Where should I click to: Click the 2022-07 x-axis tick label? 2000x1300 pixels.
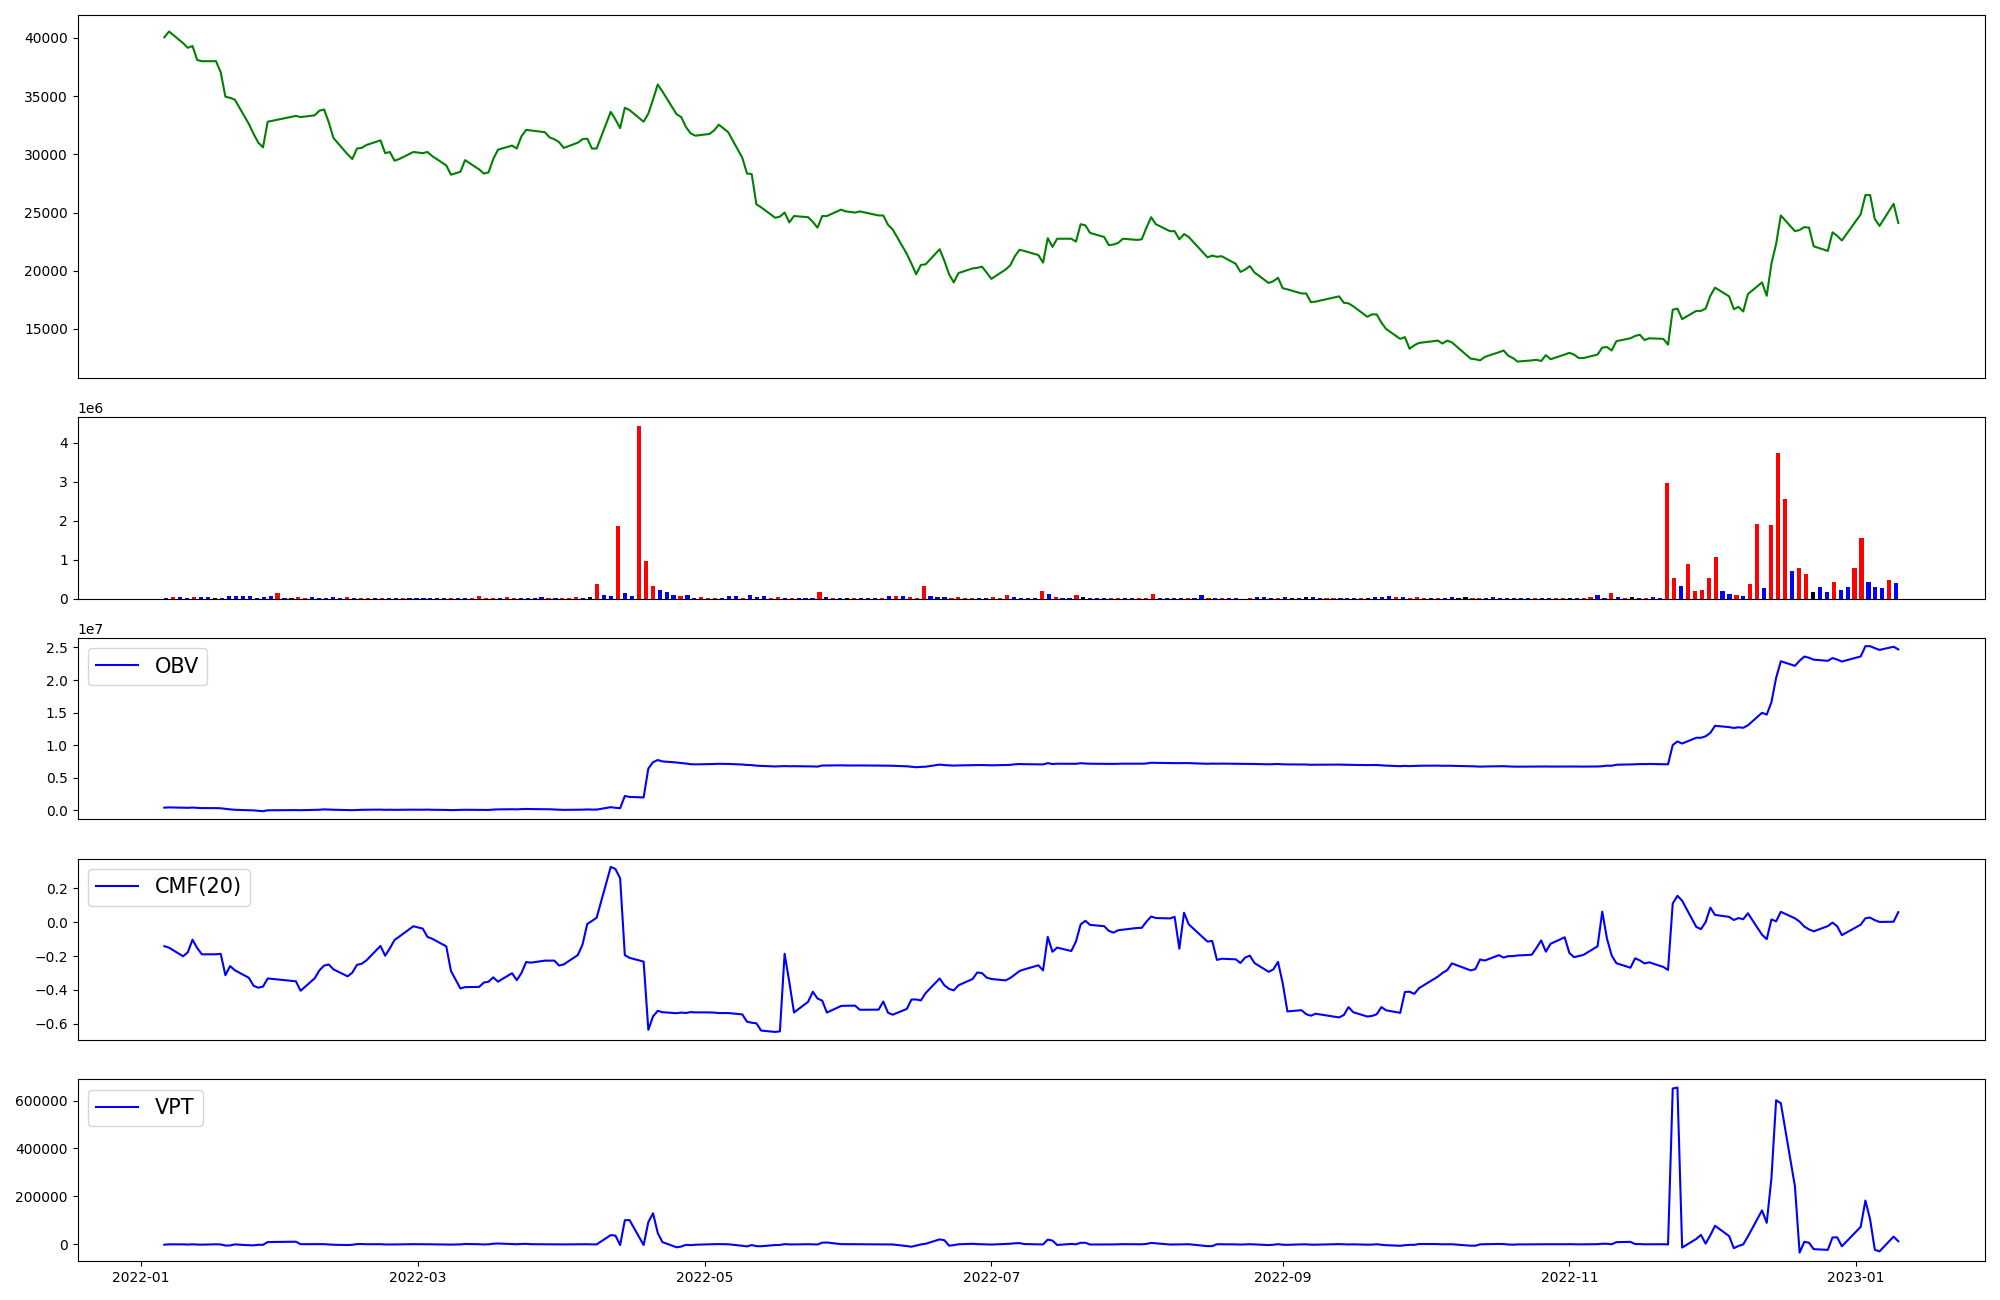click(x=992, y=1277)
